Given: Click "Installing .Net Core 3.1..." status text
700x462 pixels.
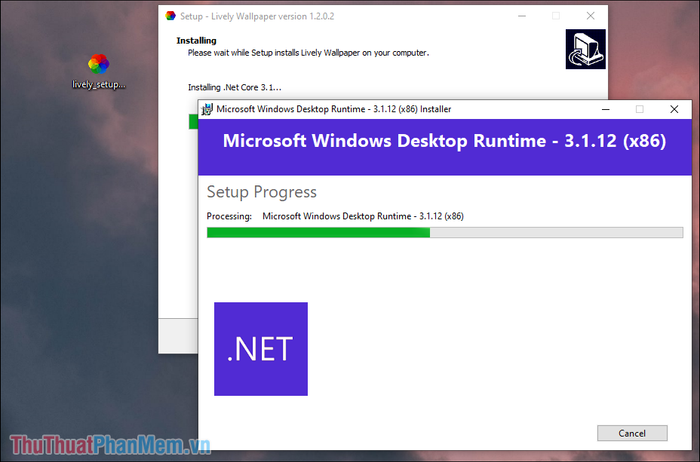Looking at the screenshot, I should (x=234, y=87).
